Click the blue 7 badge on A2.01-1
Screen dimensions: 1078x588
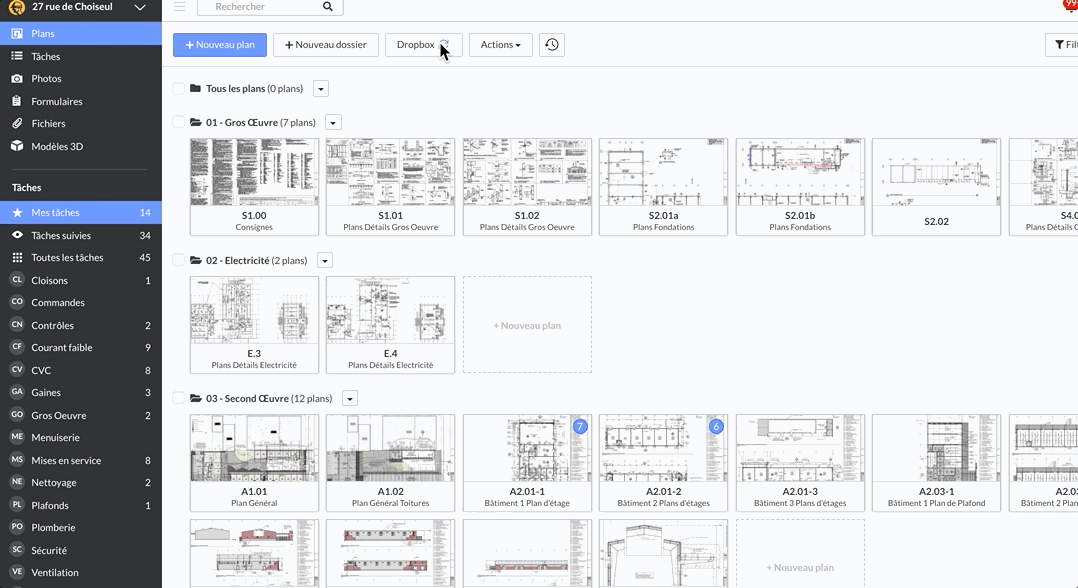tap(579, 427)
